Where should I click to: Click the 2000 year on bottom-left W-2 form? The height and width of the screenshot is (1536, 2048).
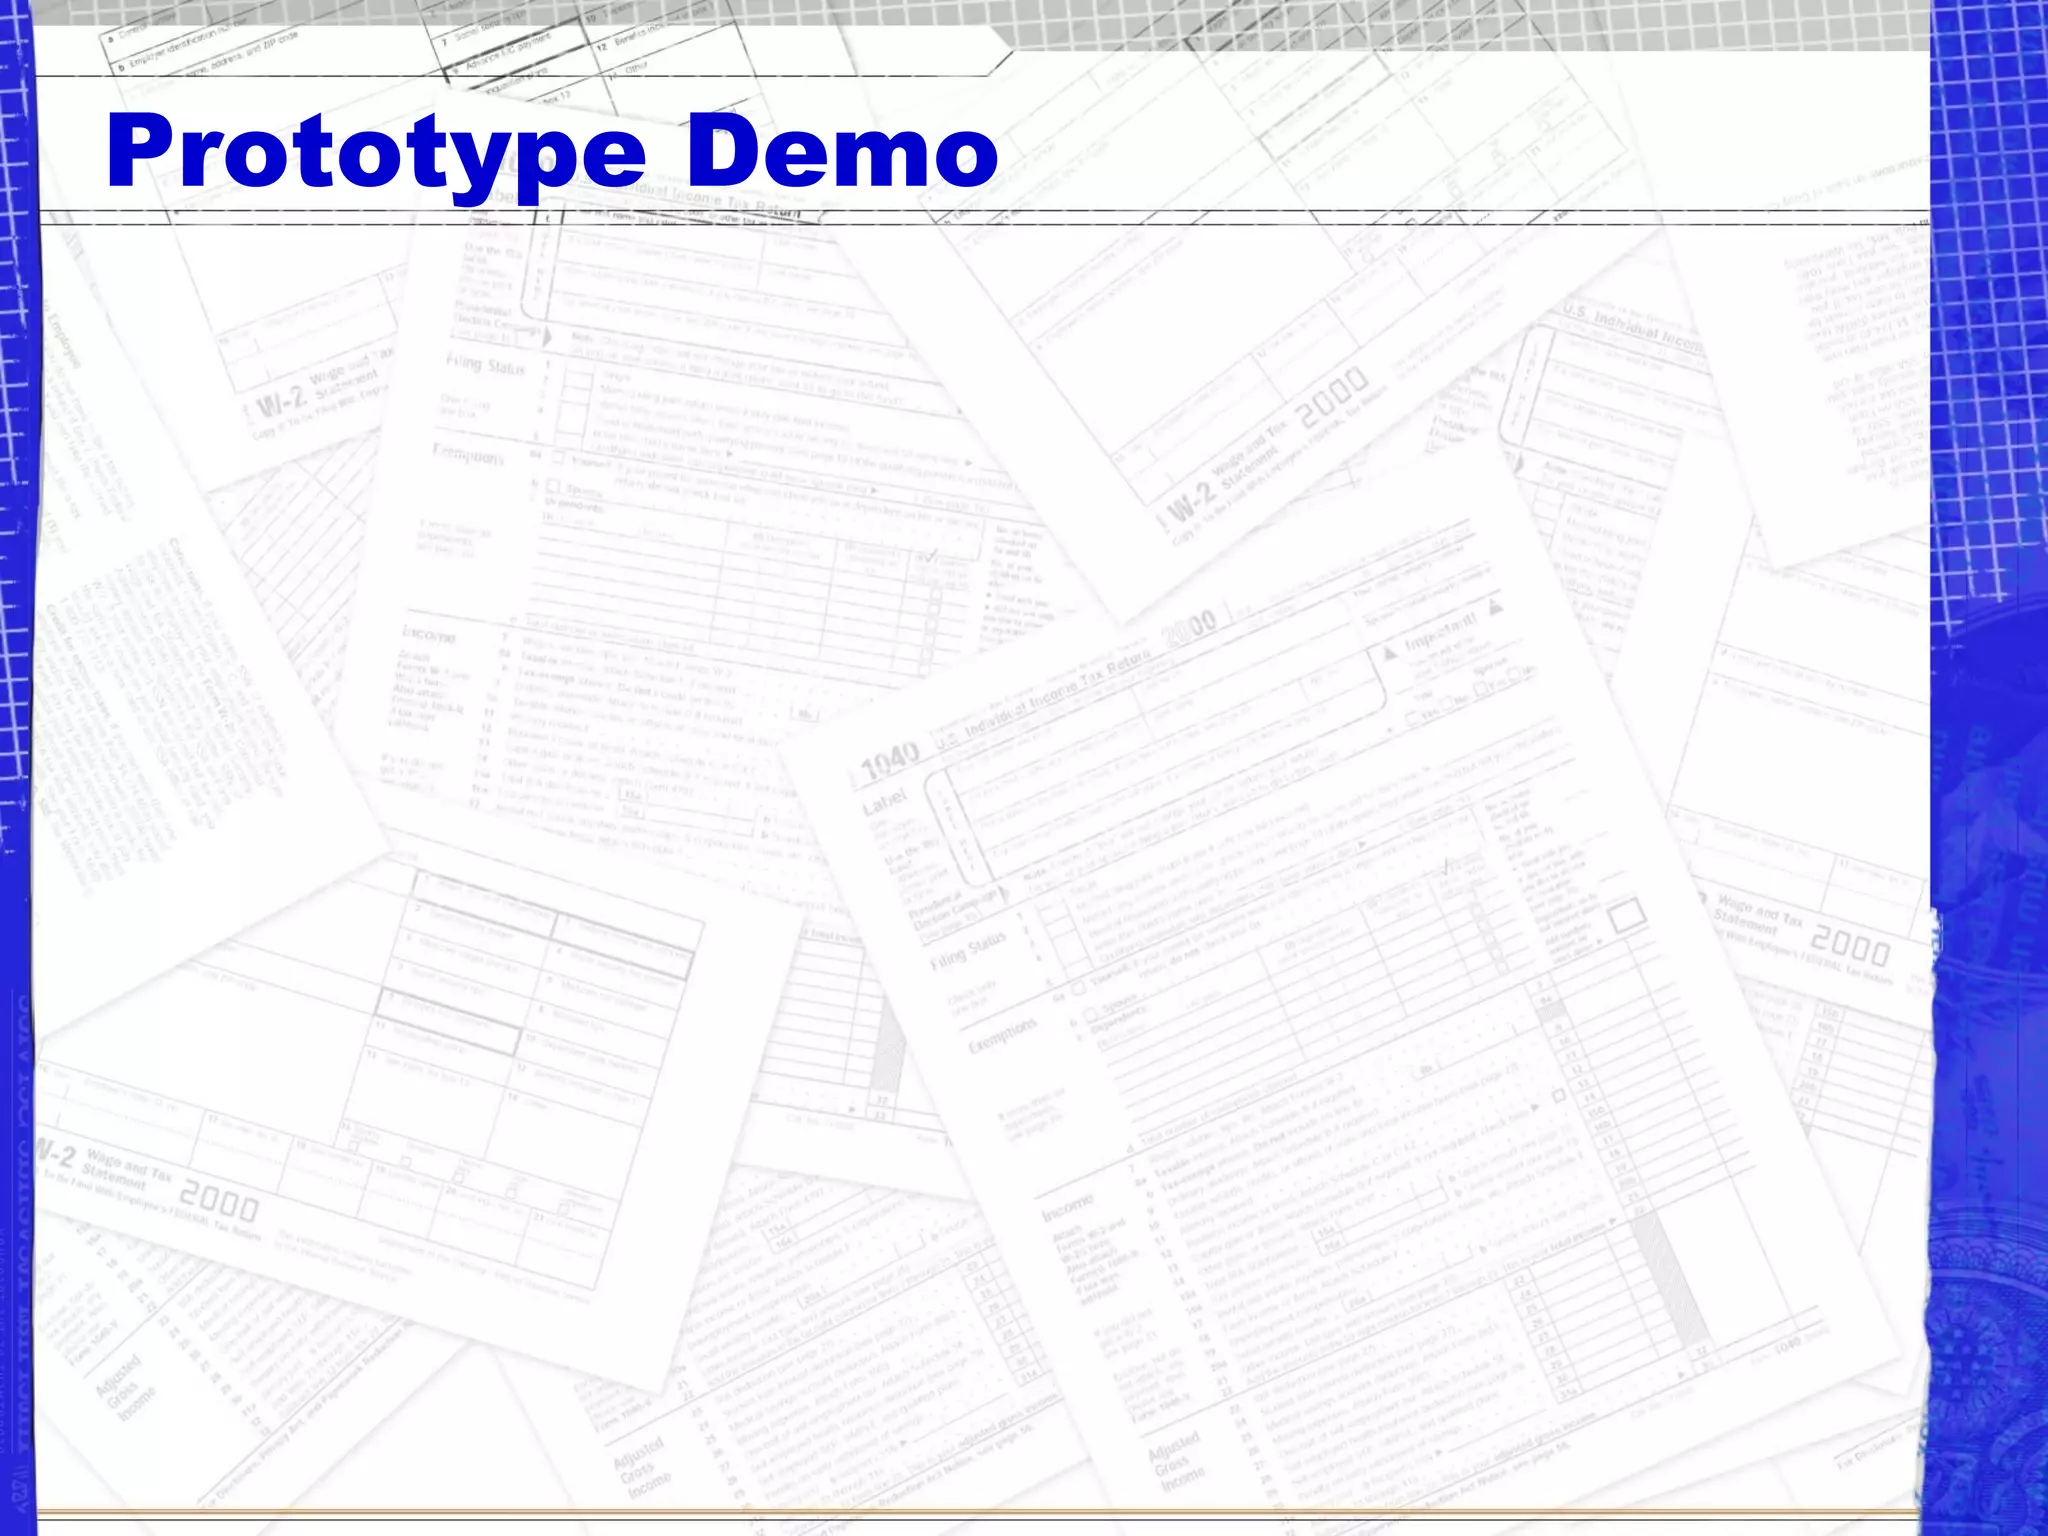pos(219,1201)
